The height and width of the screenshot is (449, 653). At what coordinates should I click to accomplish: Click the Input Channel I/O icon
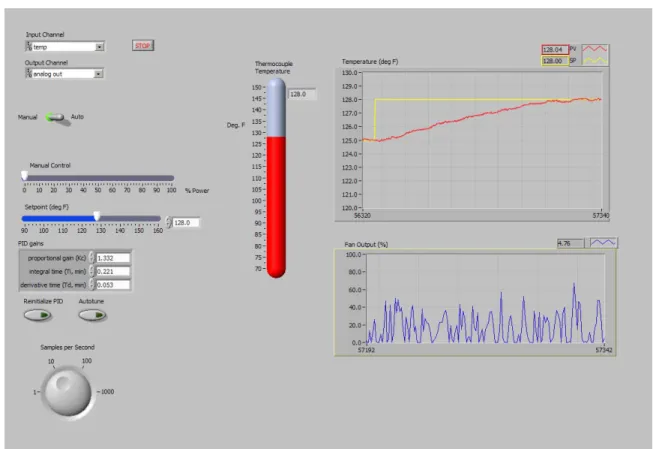29,46
